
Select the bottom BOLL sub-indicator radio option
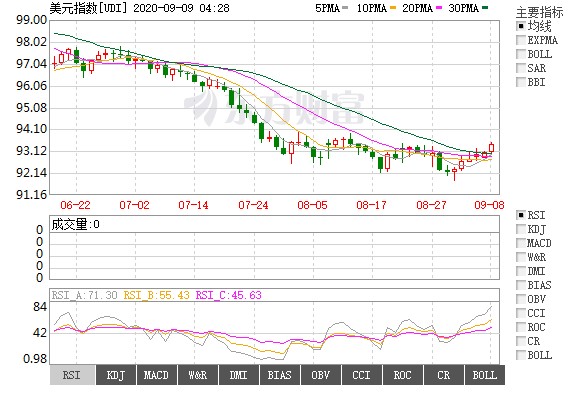pos(521,355)
